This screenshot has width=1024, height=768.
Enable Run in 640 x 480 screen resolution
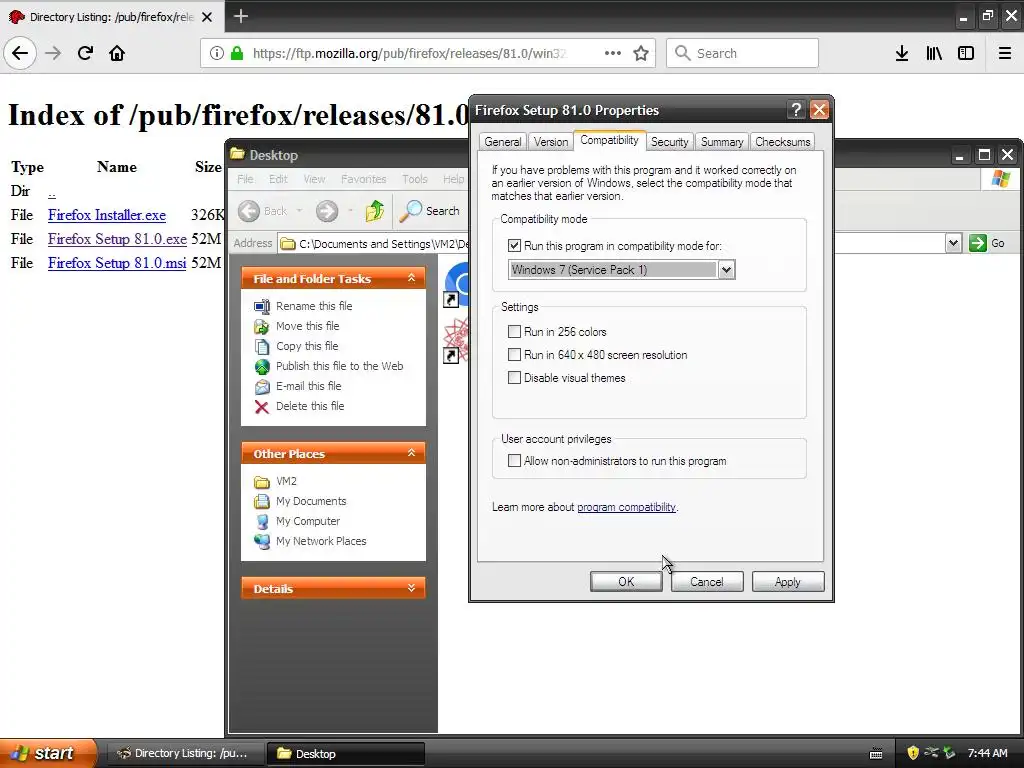pos(515,355)
